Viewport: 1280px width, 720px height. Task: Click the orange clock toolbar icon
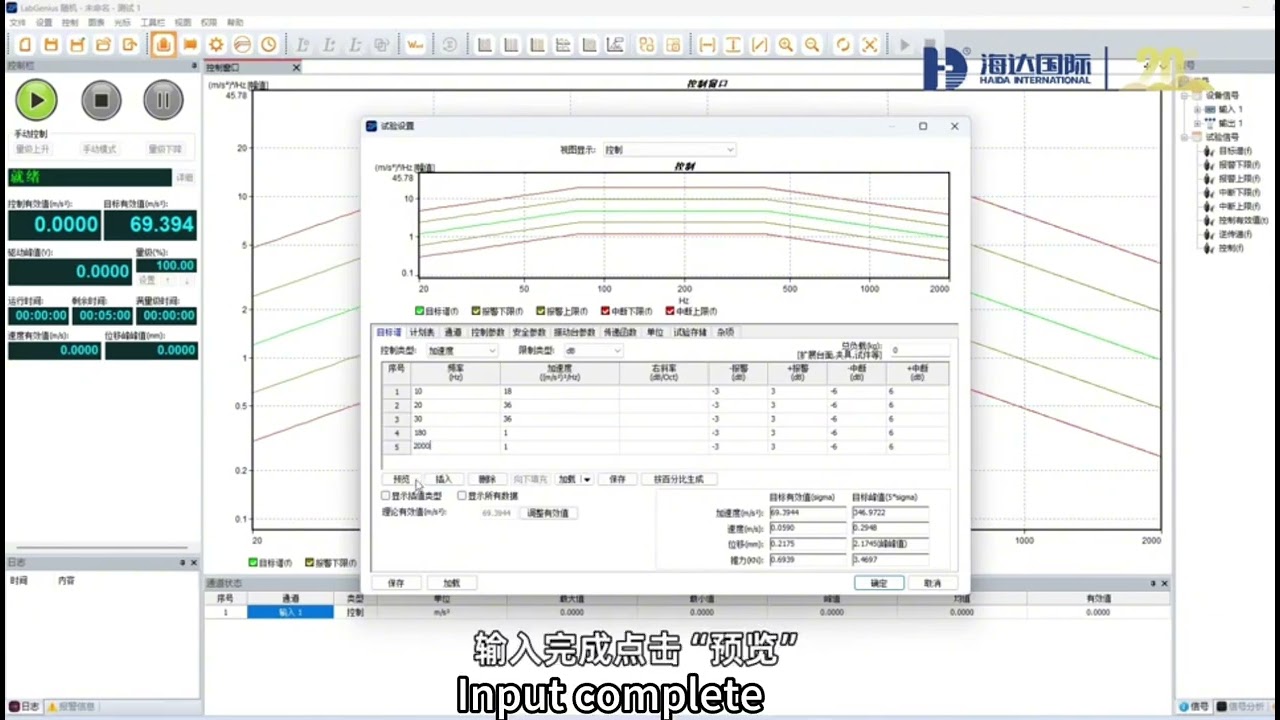(269, 45)
